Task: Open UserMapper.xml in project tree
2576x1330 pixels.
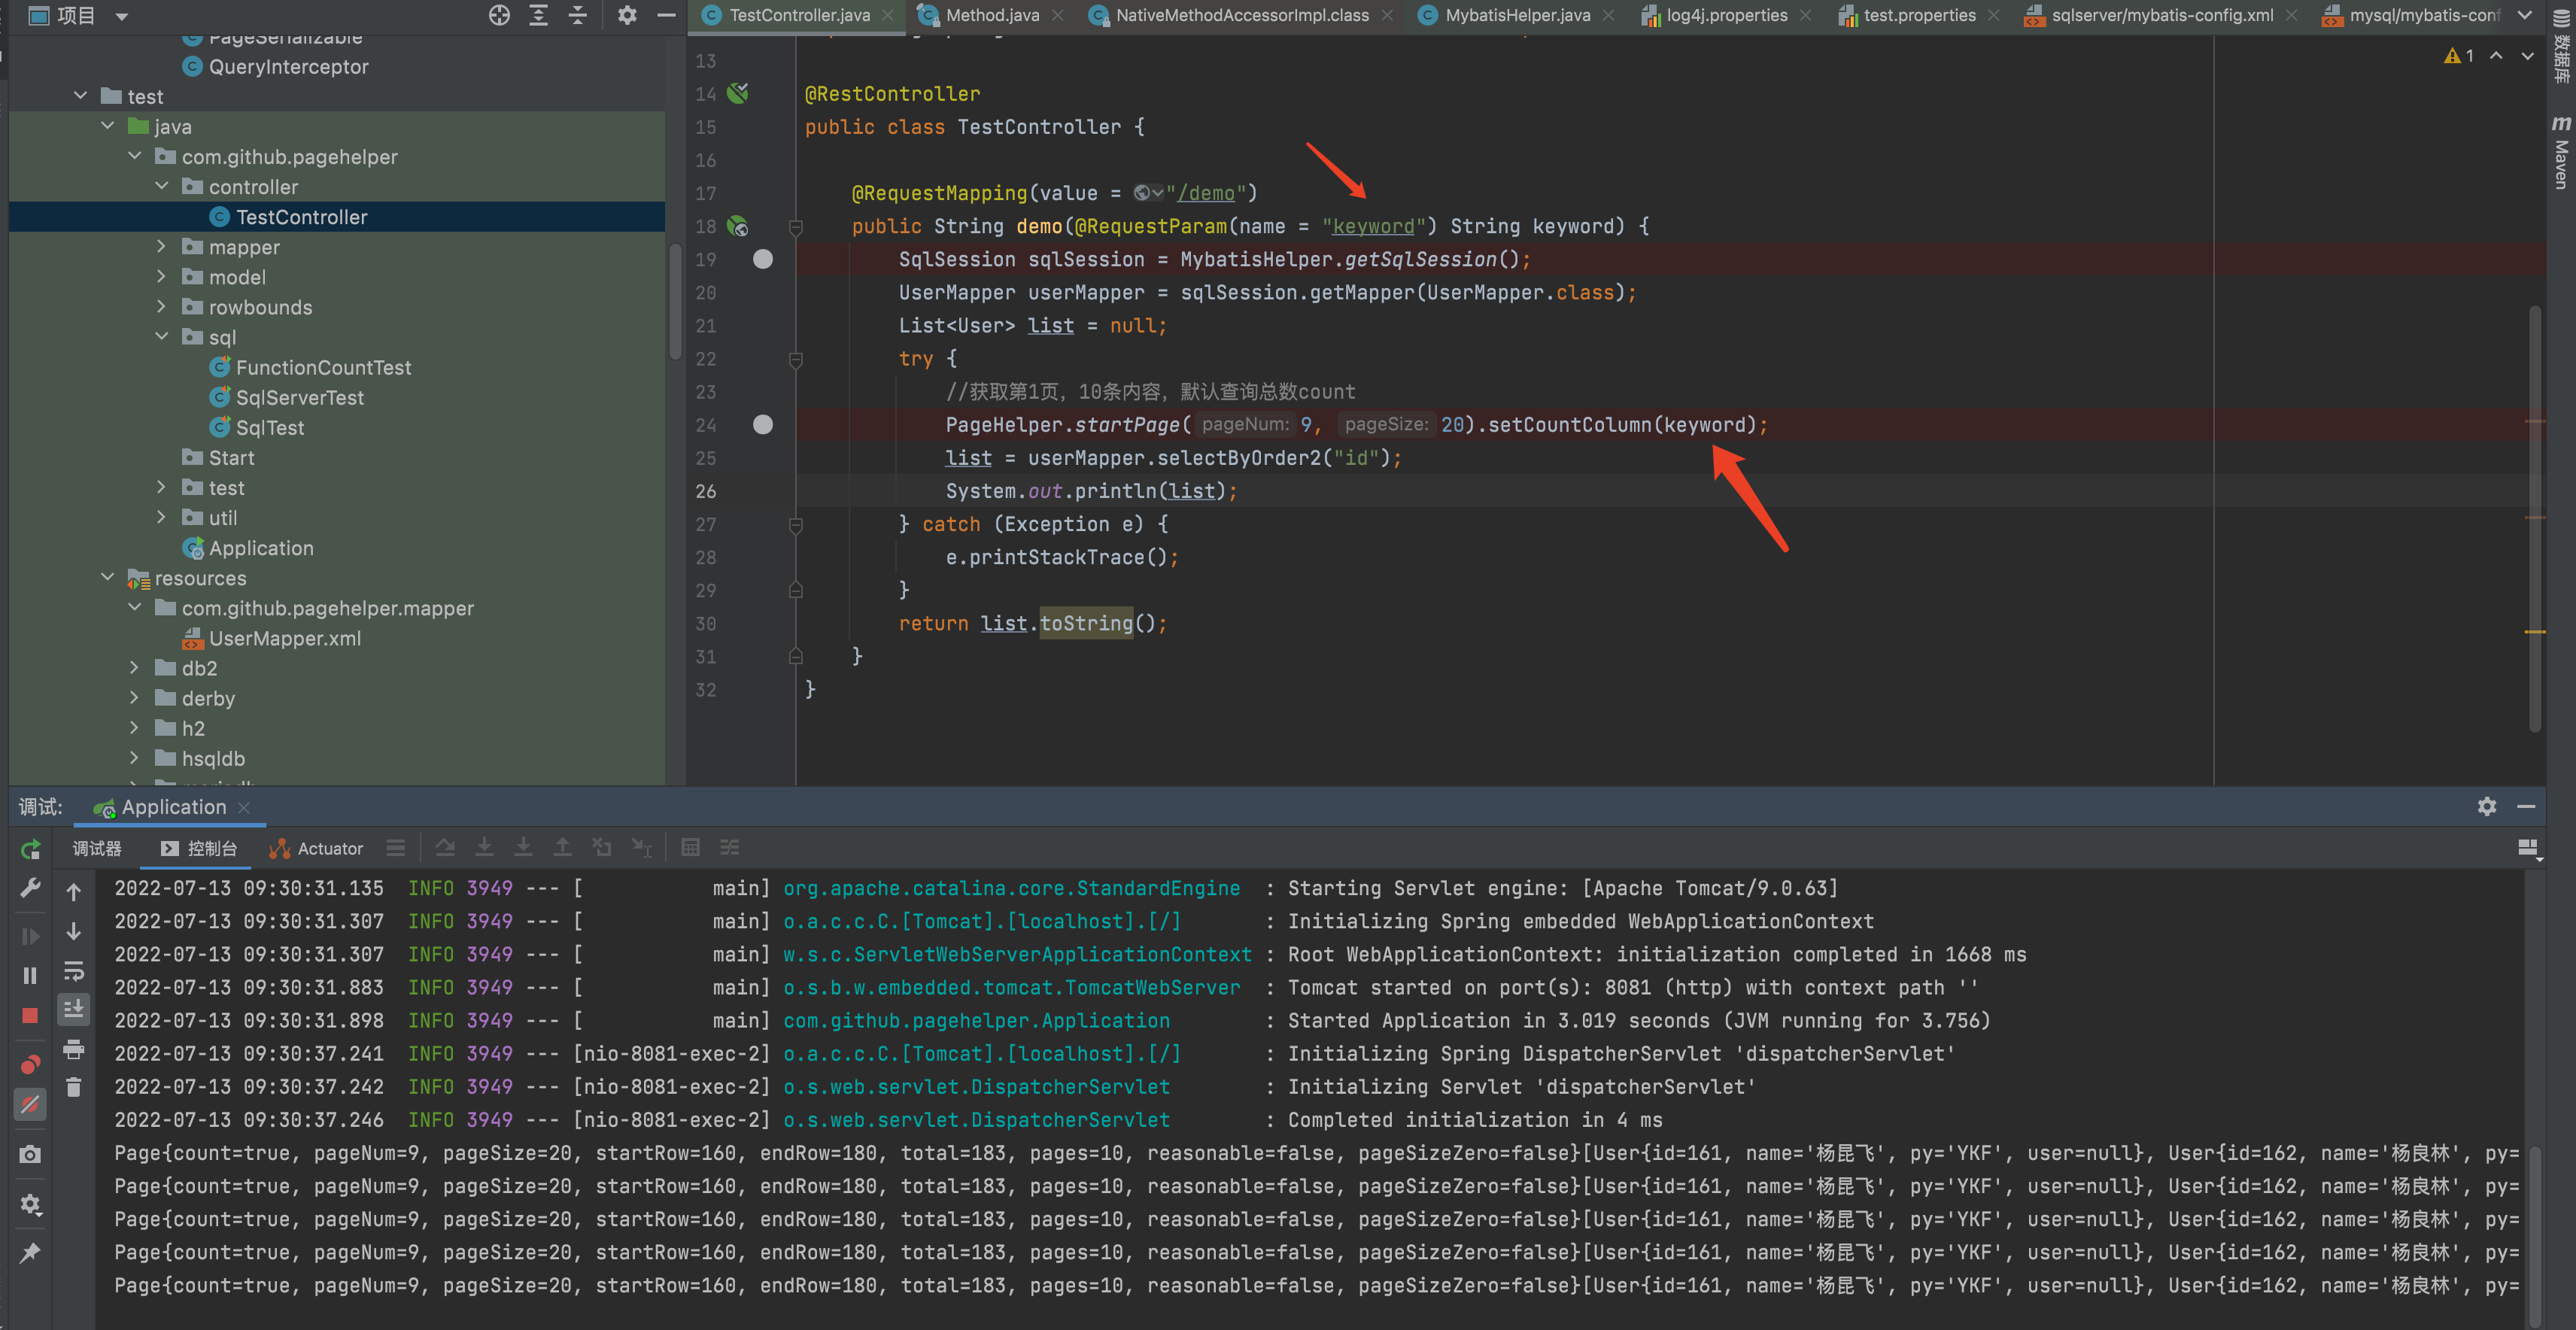Action: click(284, 638)
